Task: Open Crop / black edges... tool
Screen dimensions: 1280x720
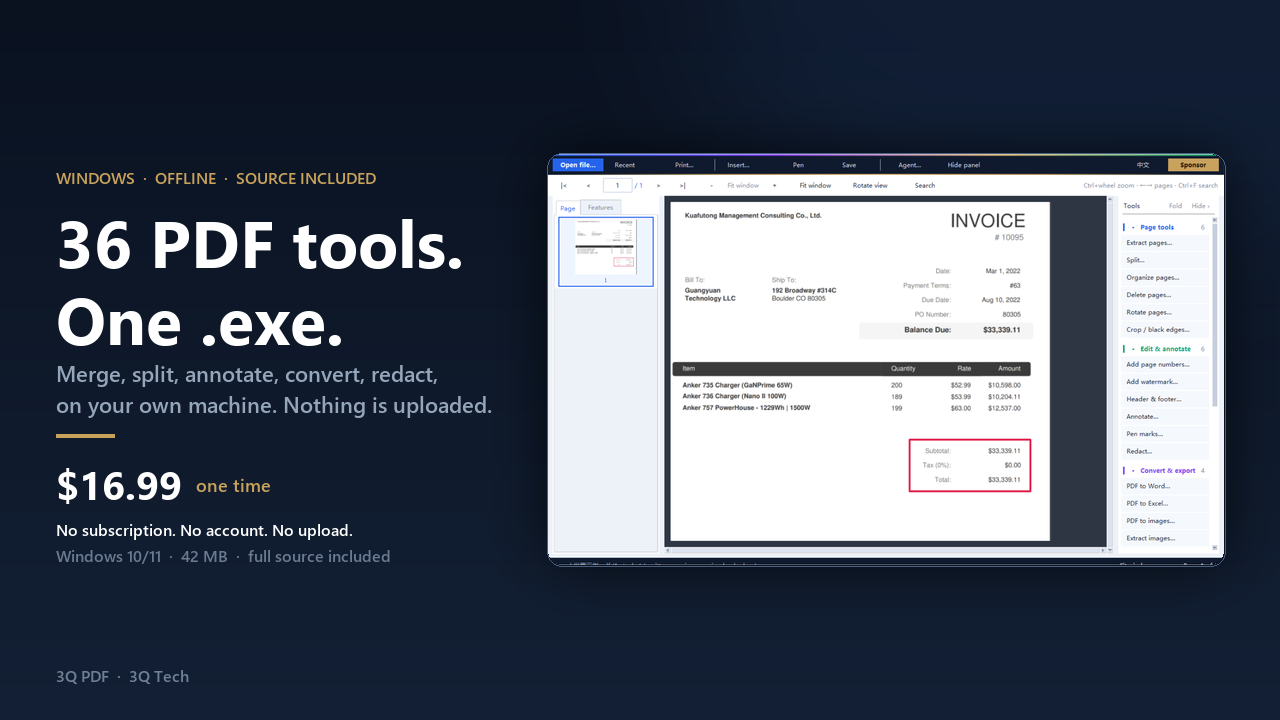Action: [x=1165, y=329]
